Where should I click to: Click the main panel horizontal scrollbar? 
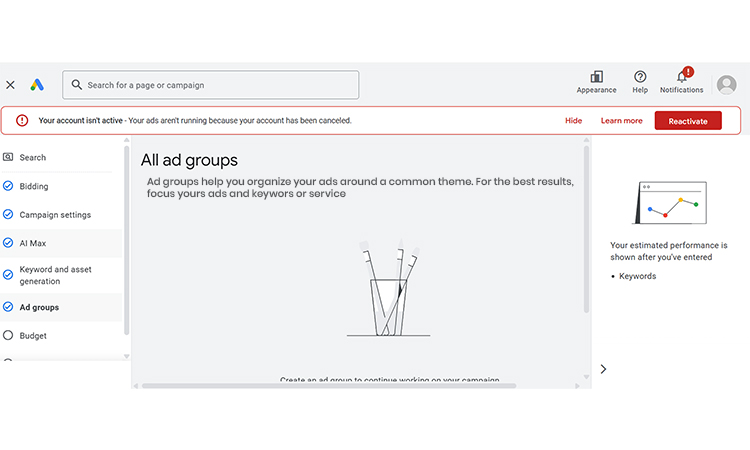point(329,385)
